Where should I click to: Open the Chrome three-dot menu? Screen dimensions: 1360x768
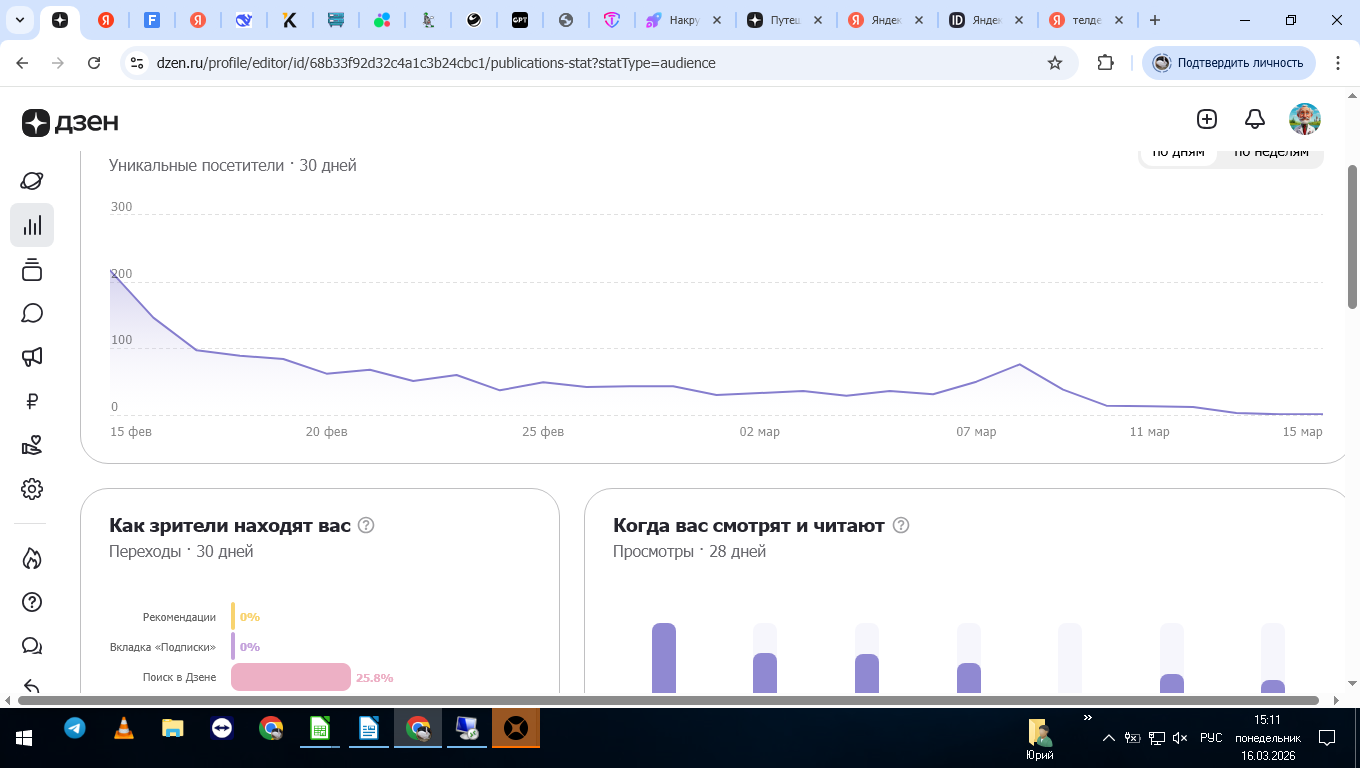point(1338,63)
